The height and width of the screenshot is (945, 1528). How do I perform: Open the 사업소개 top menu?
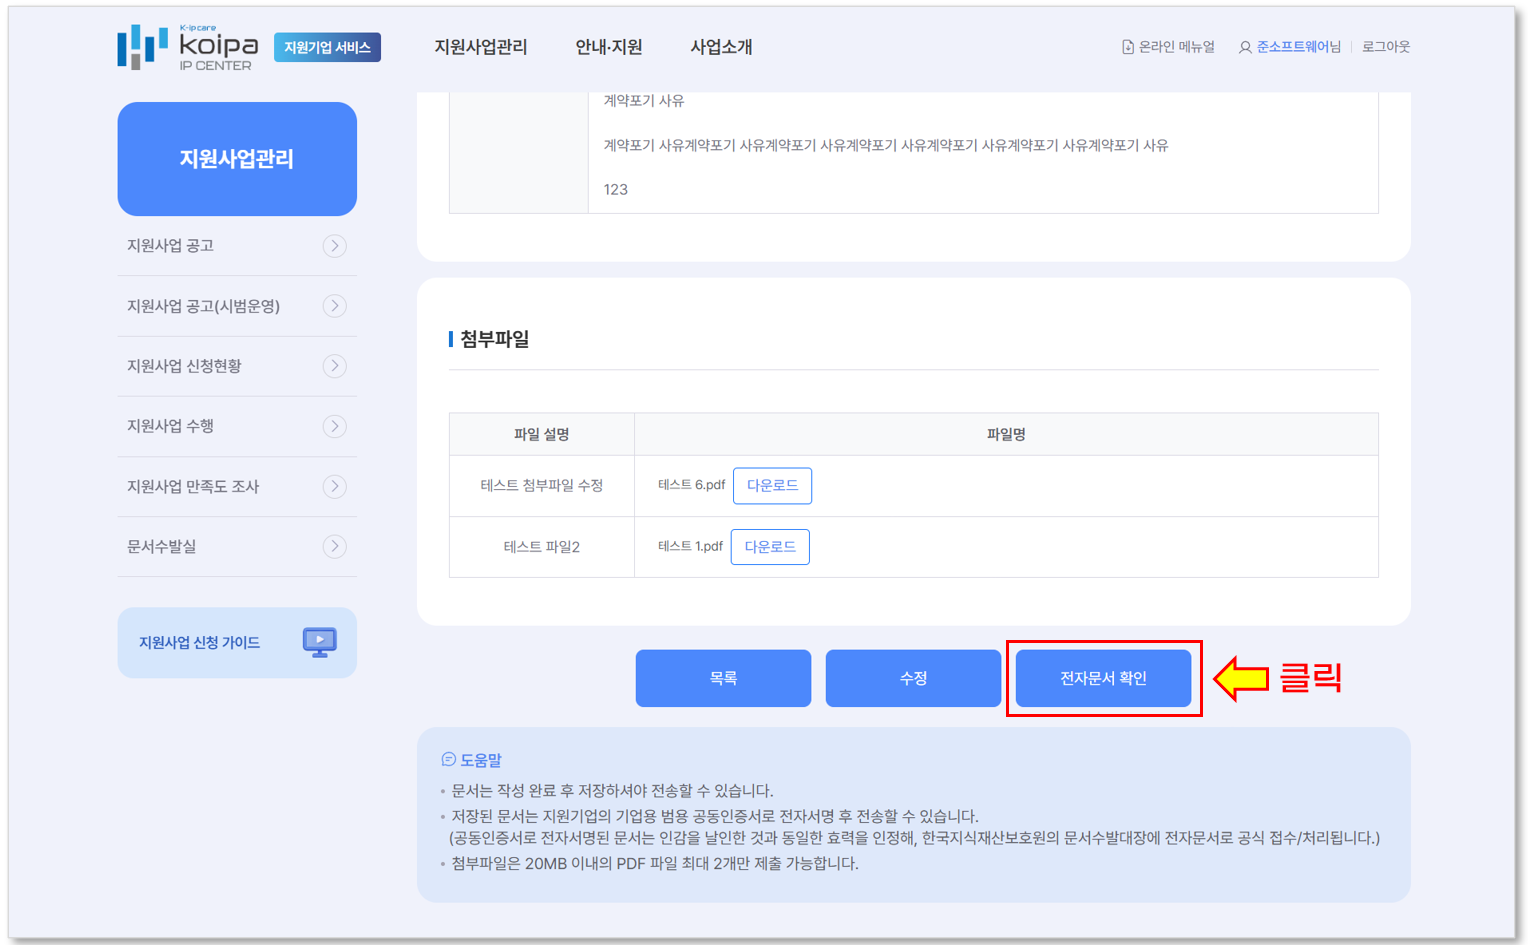pyautogui.click(x=721, y=47)
